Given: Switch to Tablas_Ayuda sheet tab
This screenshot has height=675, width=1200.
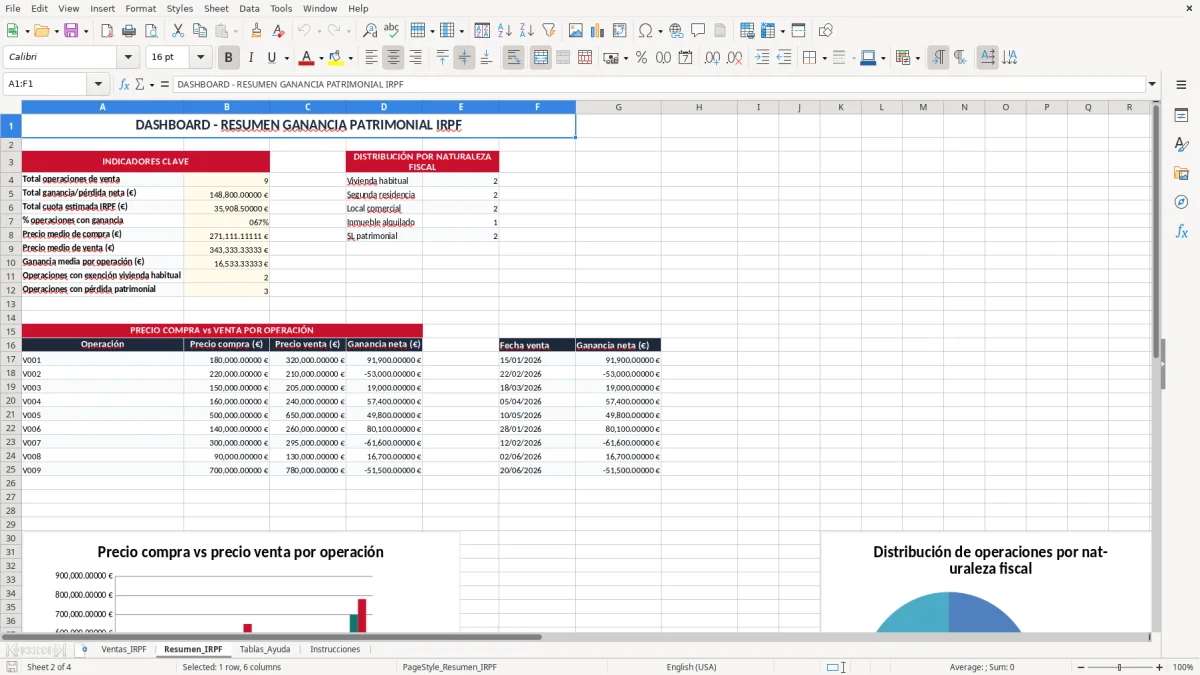Looking at the screenshot, I should (265, 649).
